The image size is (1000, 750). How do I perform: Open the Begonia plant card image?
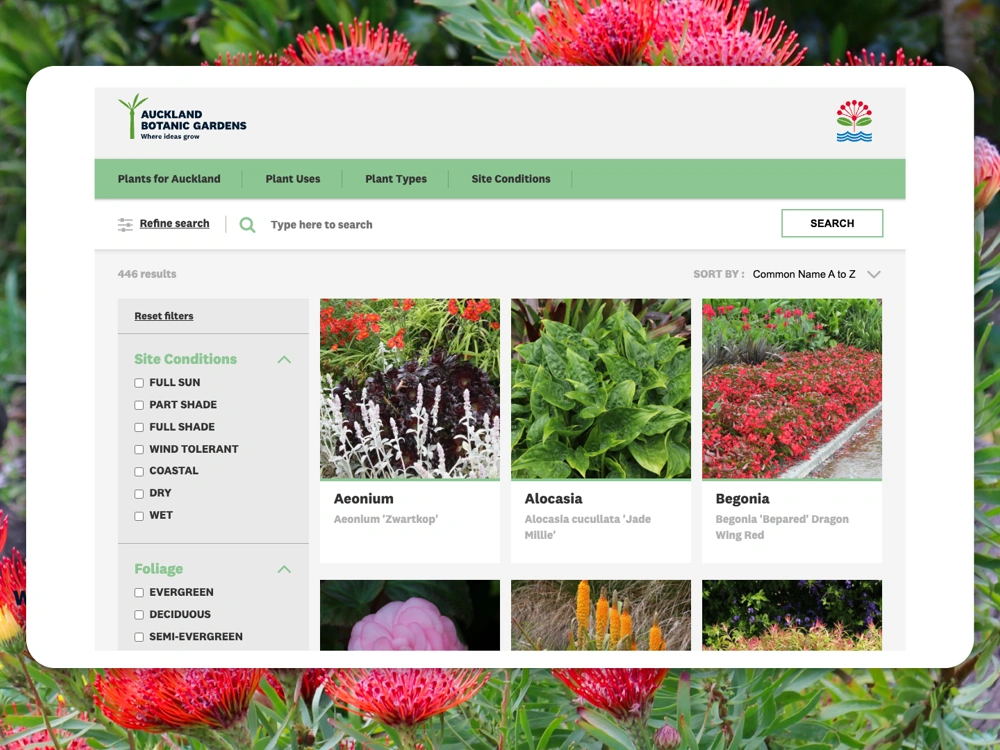(792, 388)
